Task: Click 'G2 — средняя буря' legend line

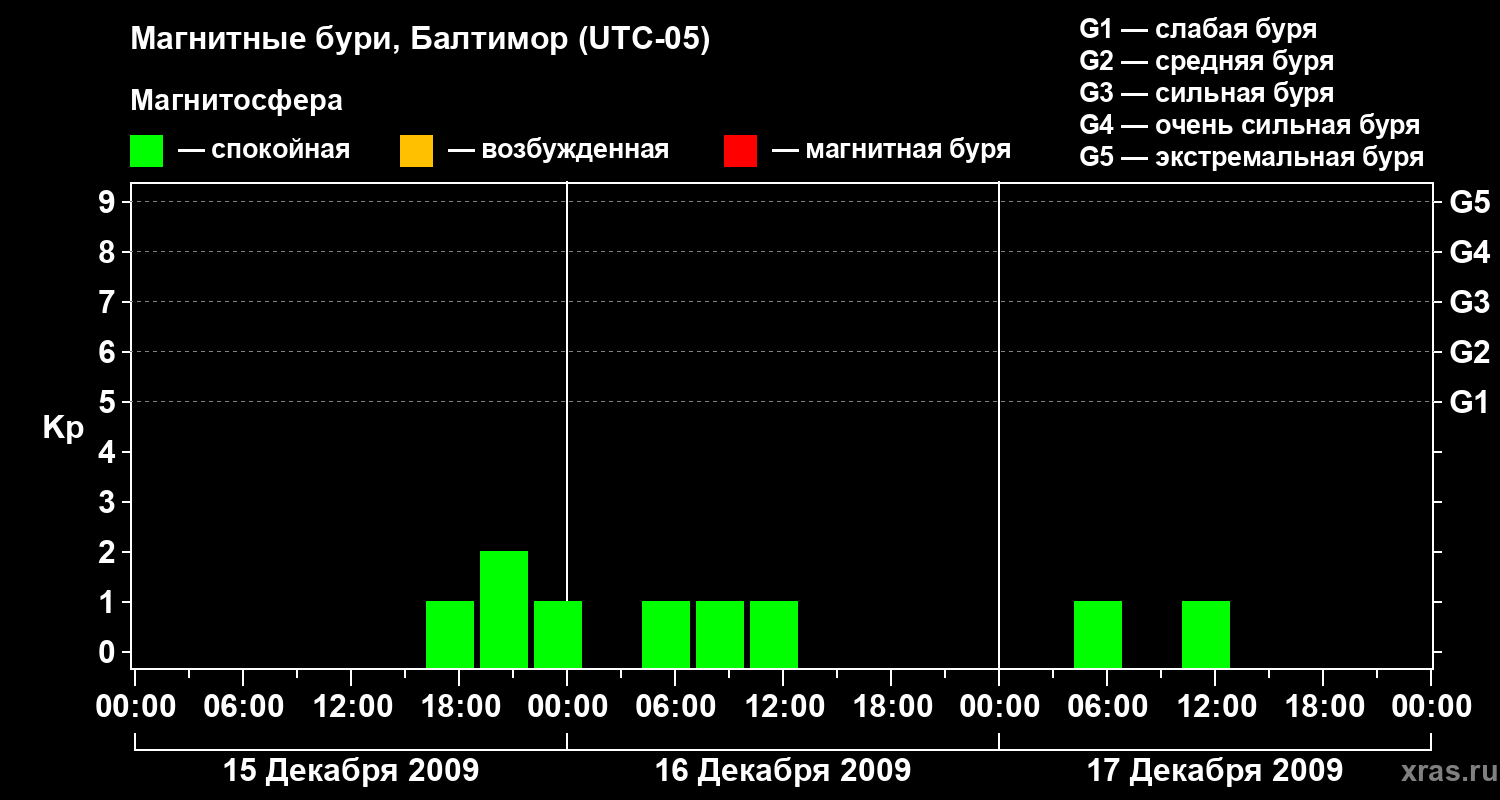Action: (1206, 61)
